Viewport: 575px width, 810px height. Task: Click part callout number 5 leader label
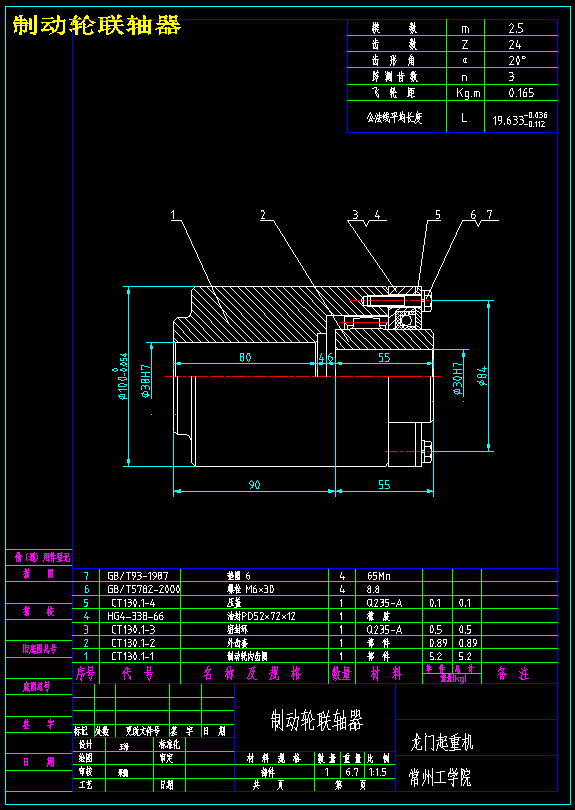click(438, 215)
